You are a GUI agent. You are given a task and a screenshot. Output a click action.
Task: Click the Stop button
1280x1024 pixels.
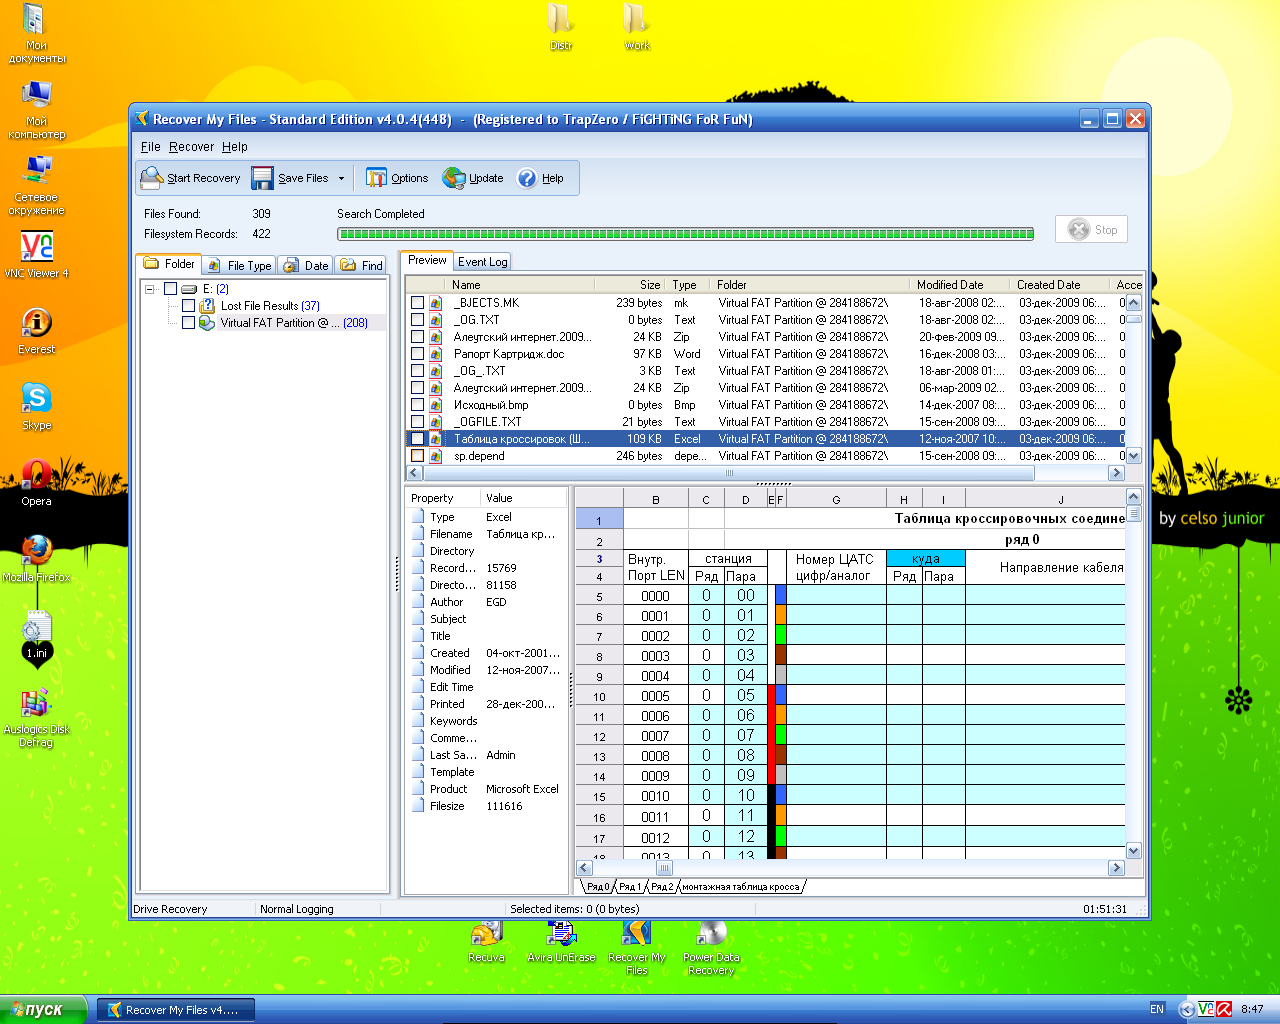[x=1092, y=229]
